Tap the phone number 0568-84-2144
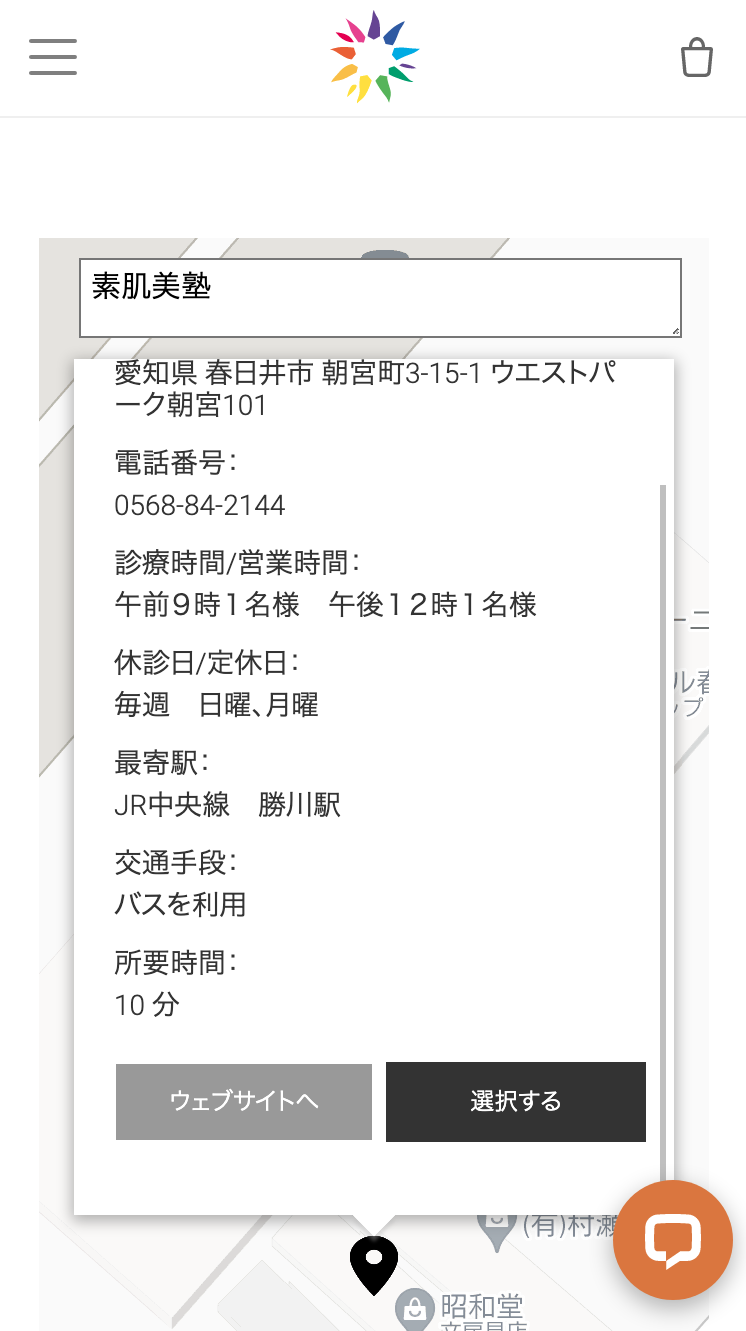This screenshot has width=746, height=1331. (x=200, y=506)
